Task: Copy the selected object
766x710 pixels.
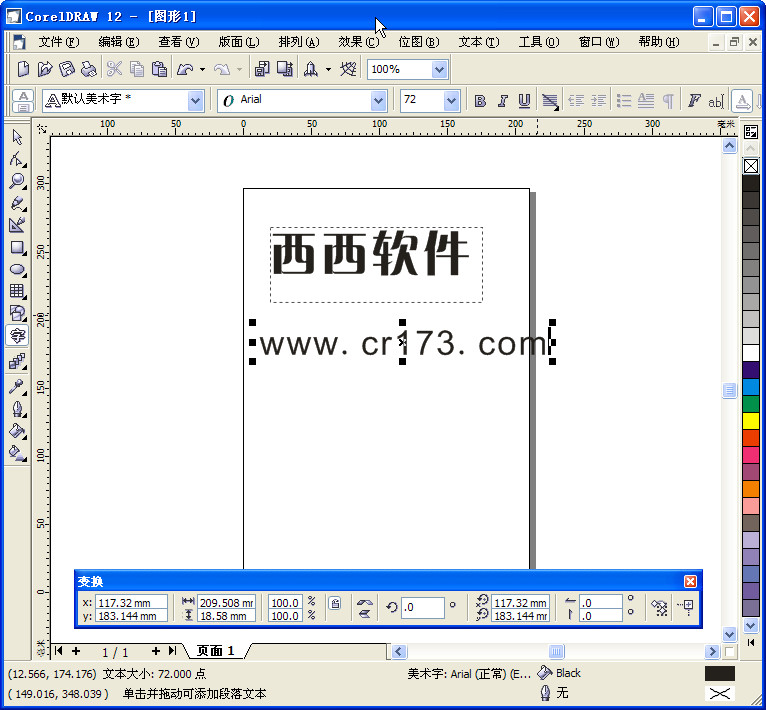Action: pyautogui.click(x=137, y=69)
